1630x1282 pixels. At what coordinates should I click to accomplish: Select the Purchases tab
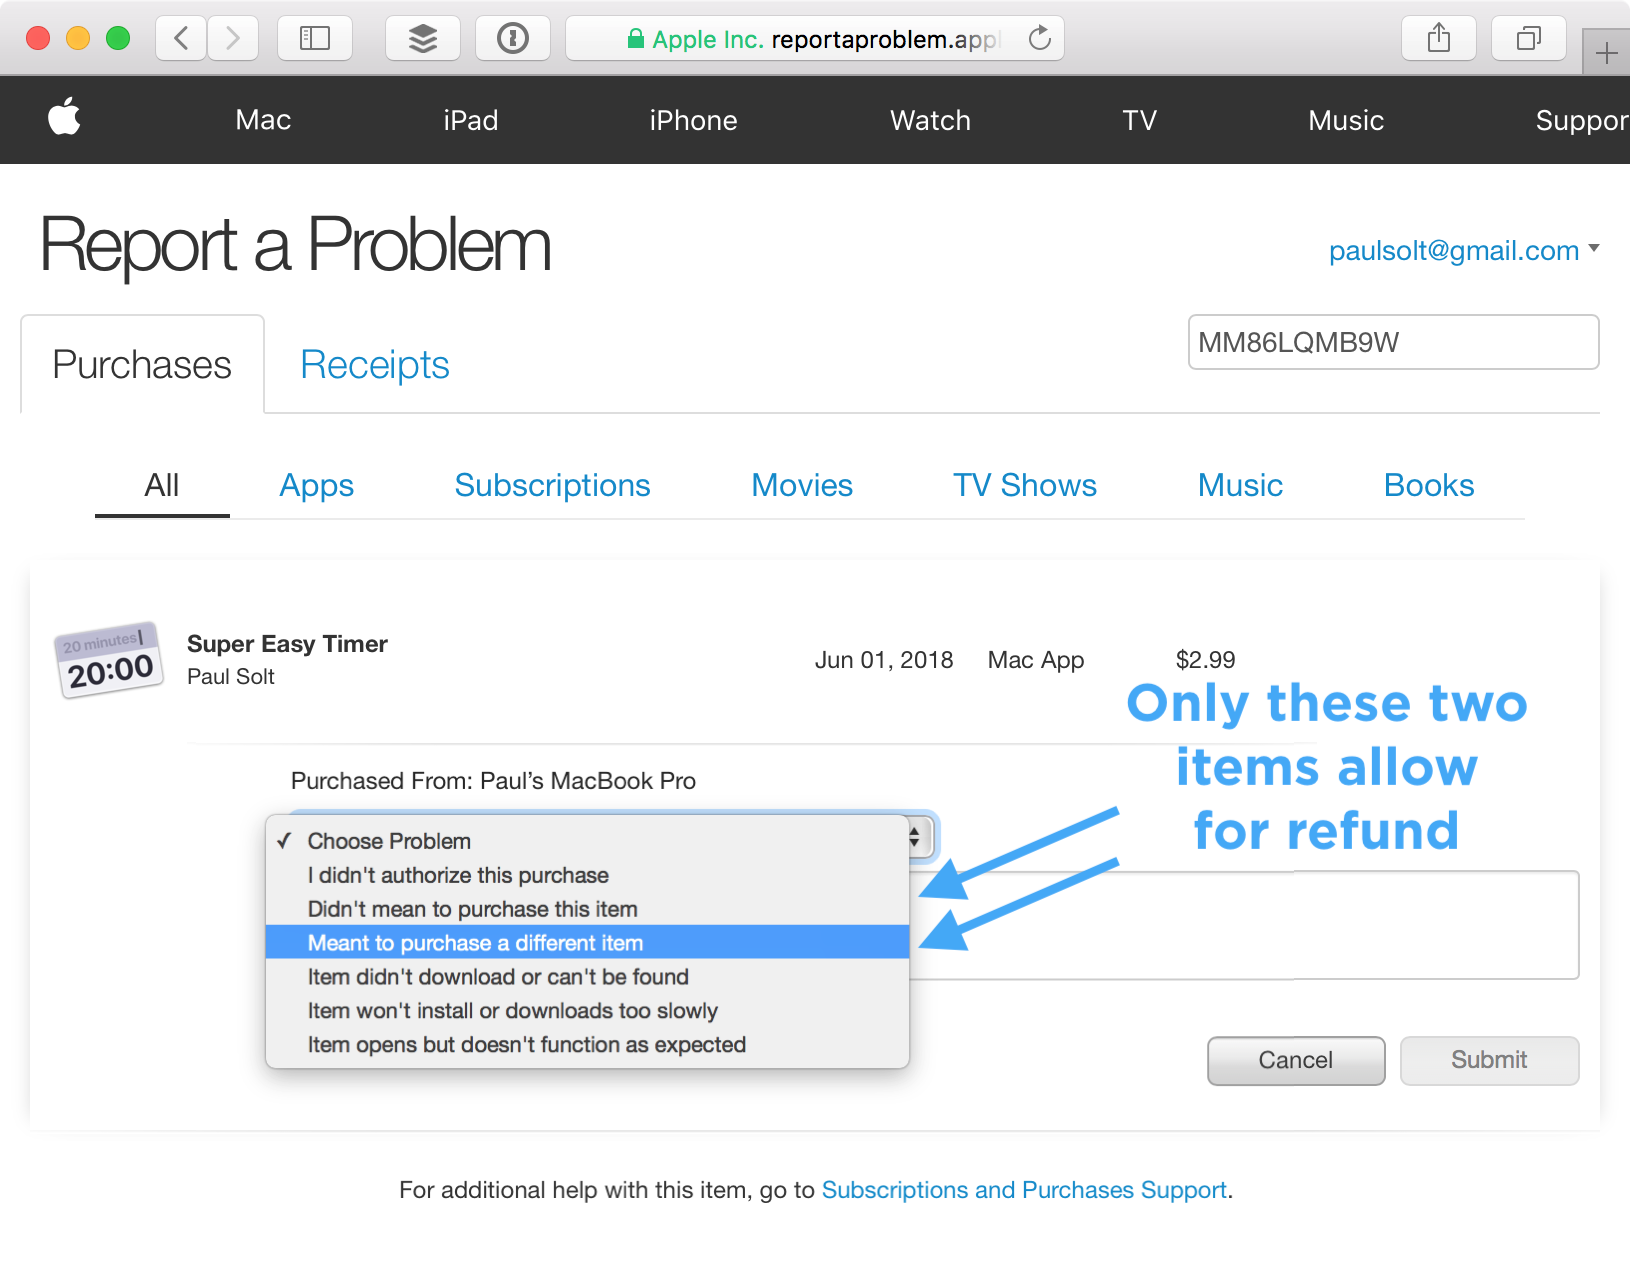pos(142,364)
